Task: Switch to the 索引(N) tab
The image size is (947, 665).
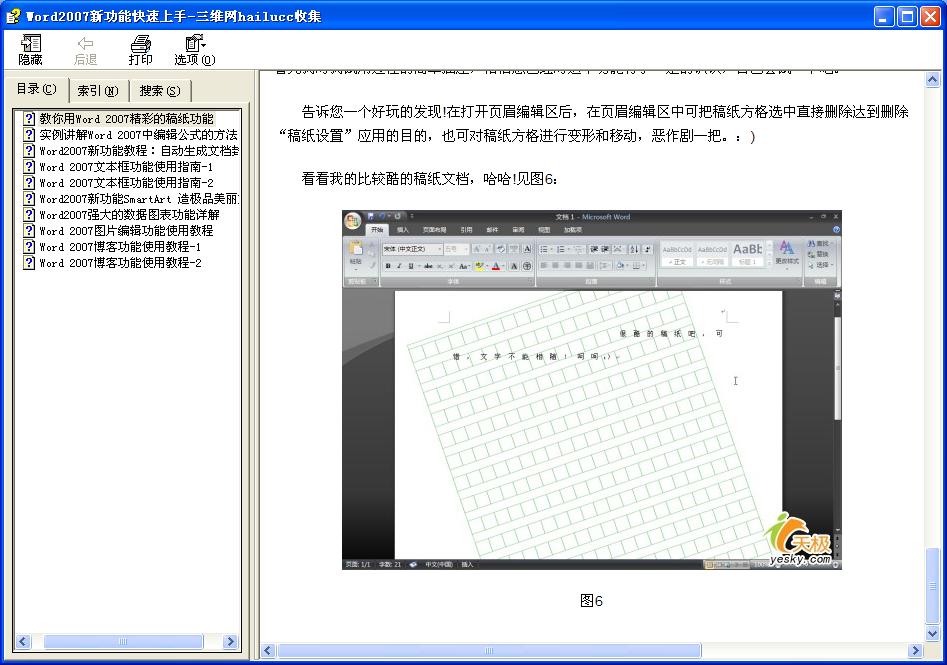Action: (x=98, y=91)
